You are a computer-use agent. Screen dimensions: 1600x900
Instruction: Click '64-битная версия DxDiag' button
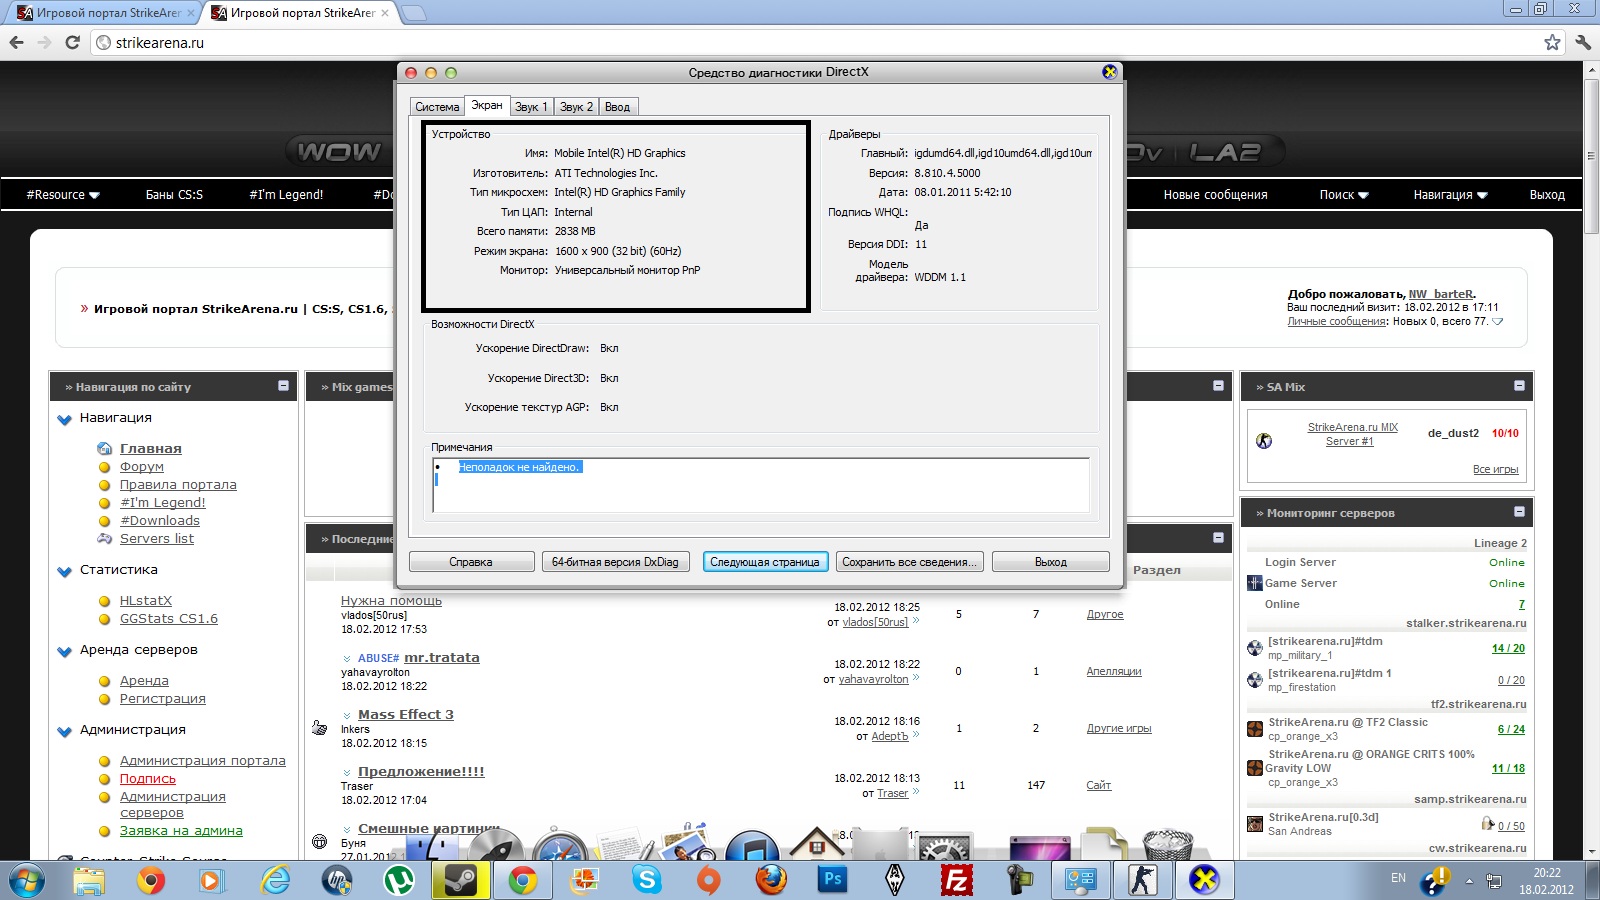tap(615, 562)
